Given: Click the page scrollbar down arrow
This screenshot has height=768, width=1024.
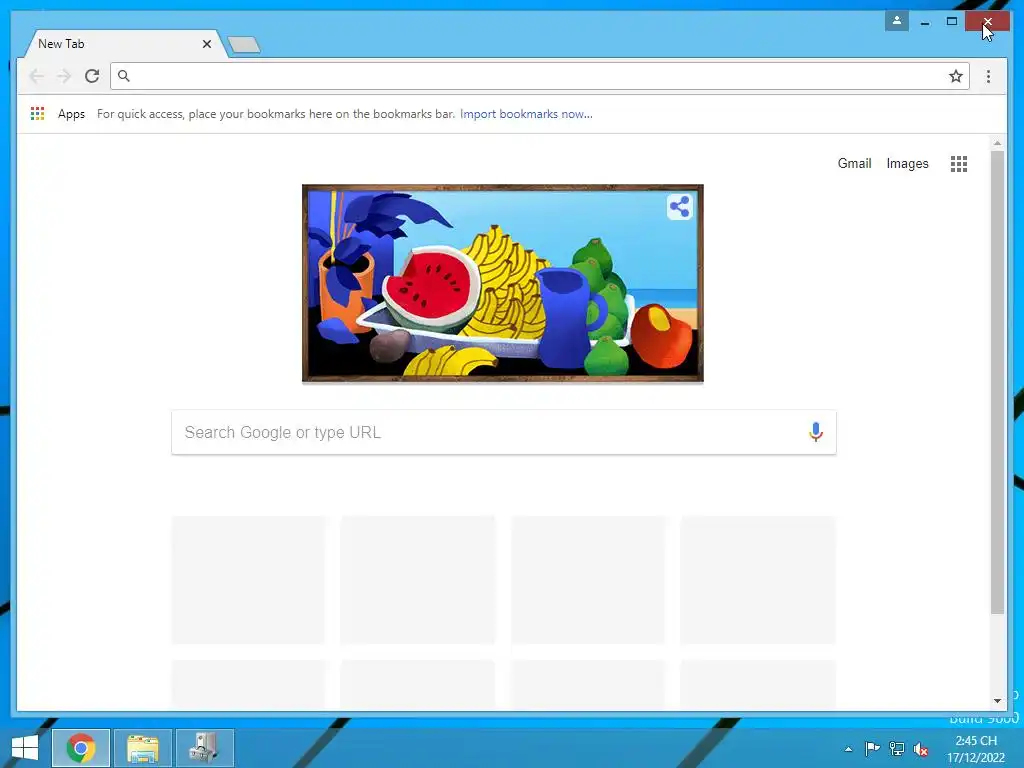Looking at the screenshot, I should coord(997,701).
